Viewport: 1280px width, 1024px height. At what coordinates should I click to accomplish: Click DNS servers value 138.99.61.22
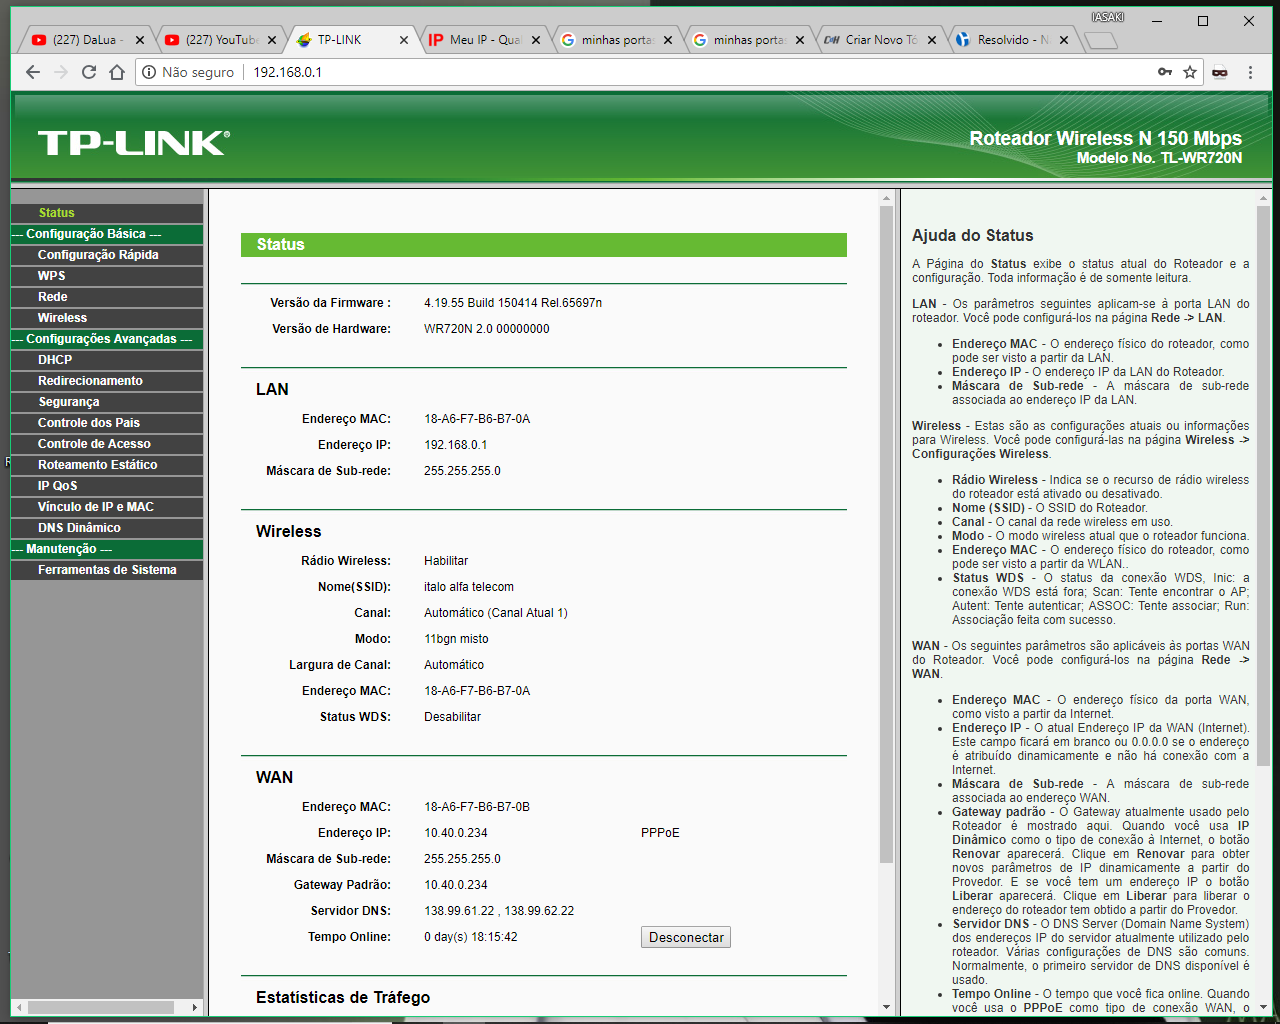click(x=499, y=911)
